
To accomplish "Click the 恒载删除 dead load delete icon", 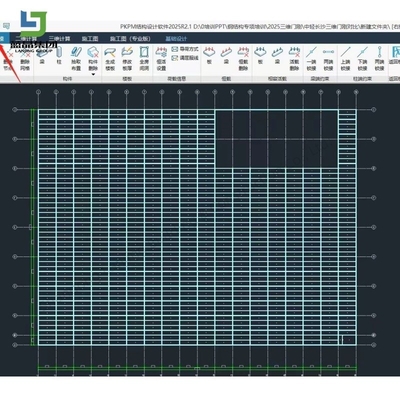I will click(243, 59).
